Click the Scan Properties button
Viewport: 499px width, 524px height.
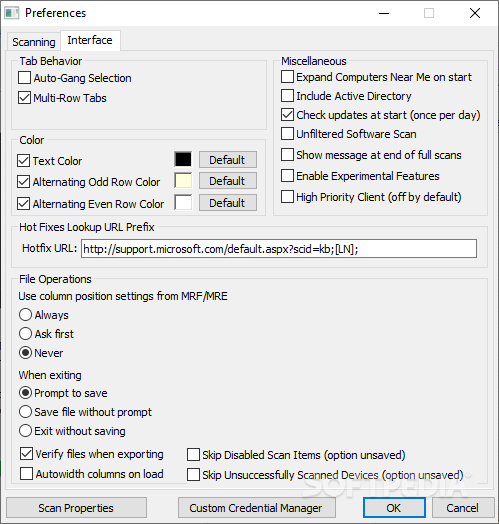[x=76, y=508]
